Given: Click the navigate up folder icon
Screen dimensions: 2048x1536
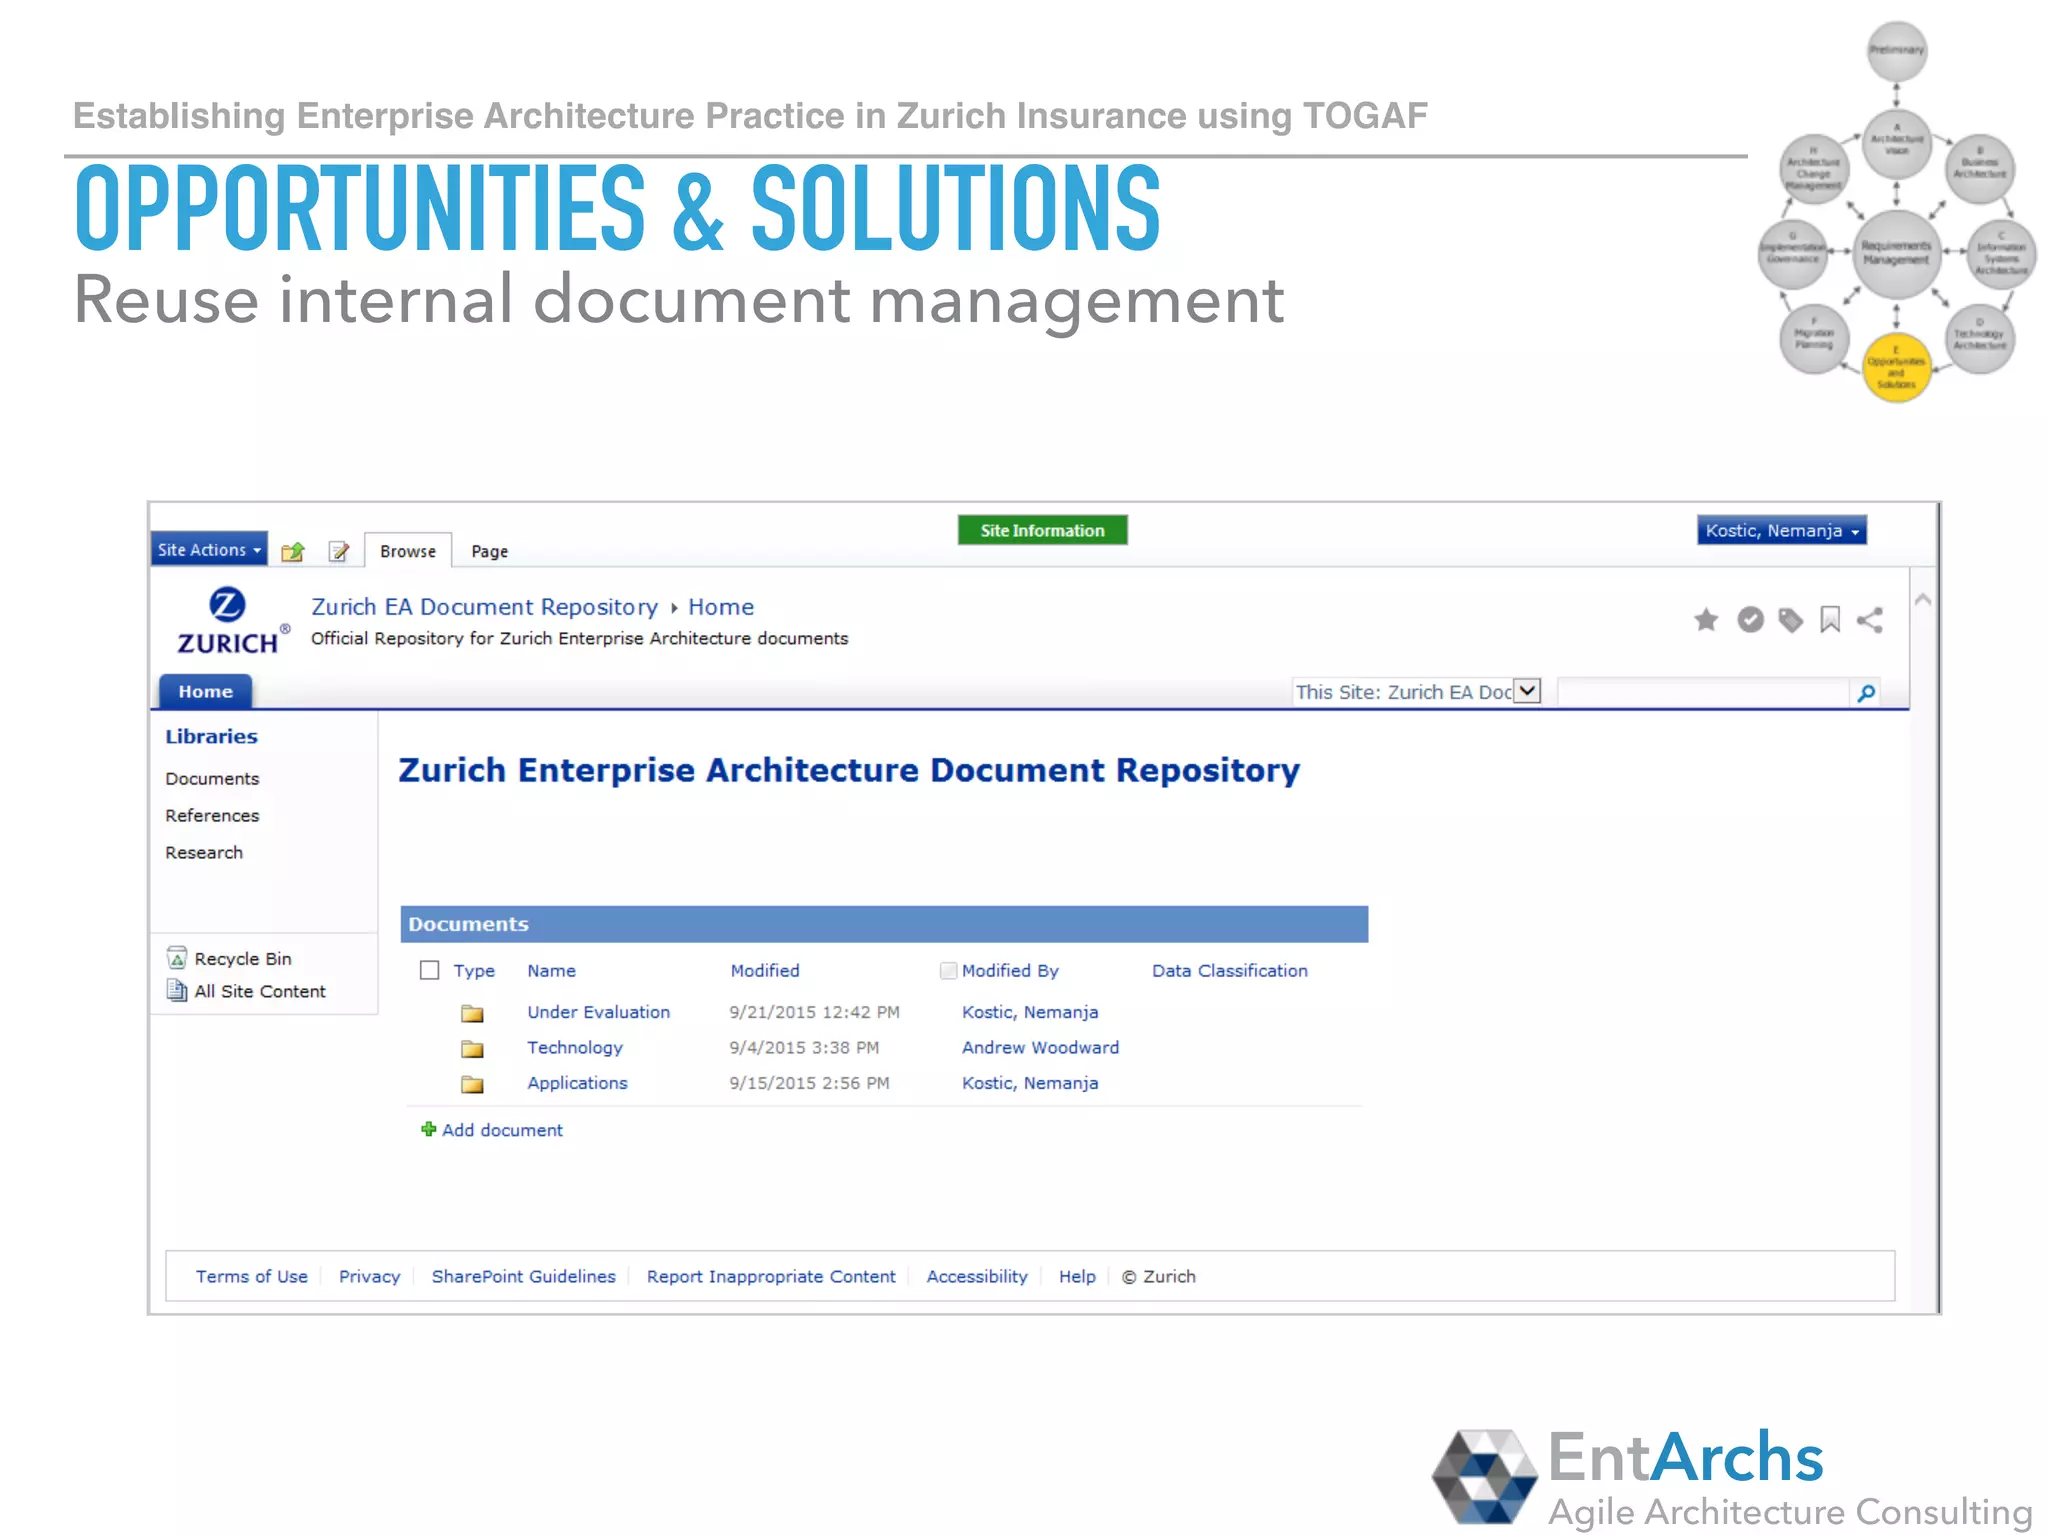Looking at the screenshot, I should [x=293, y=552].
